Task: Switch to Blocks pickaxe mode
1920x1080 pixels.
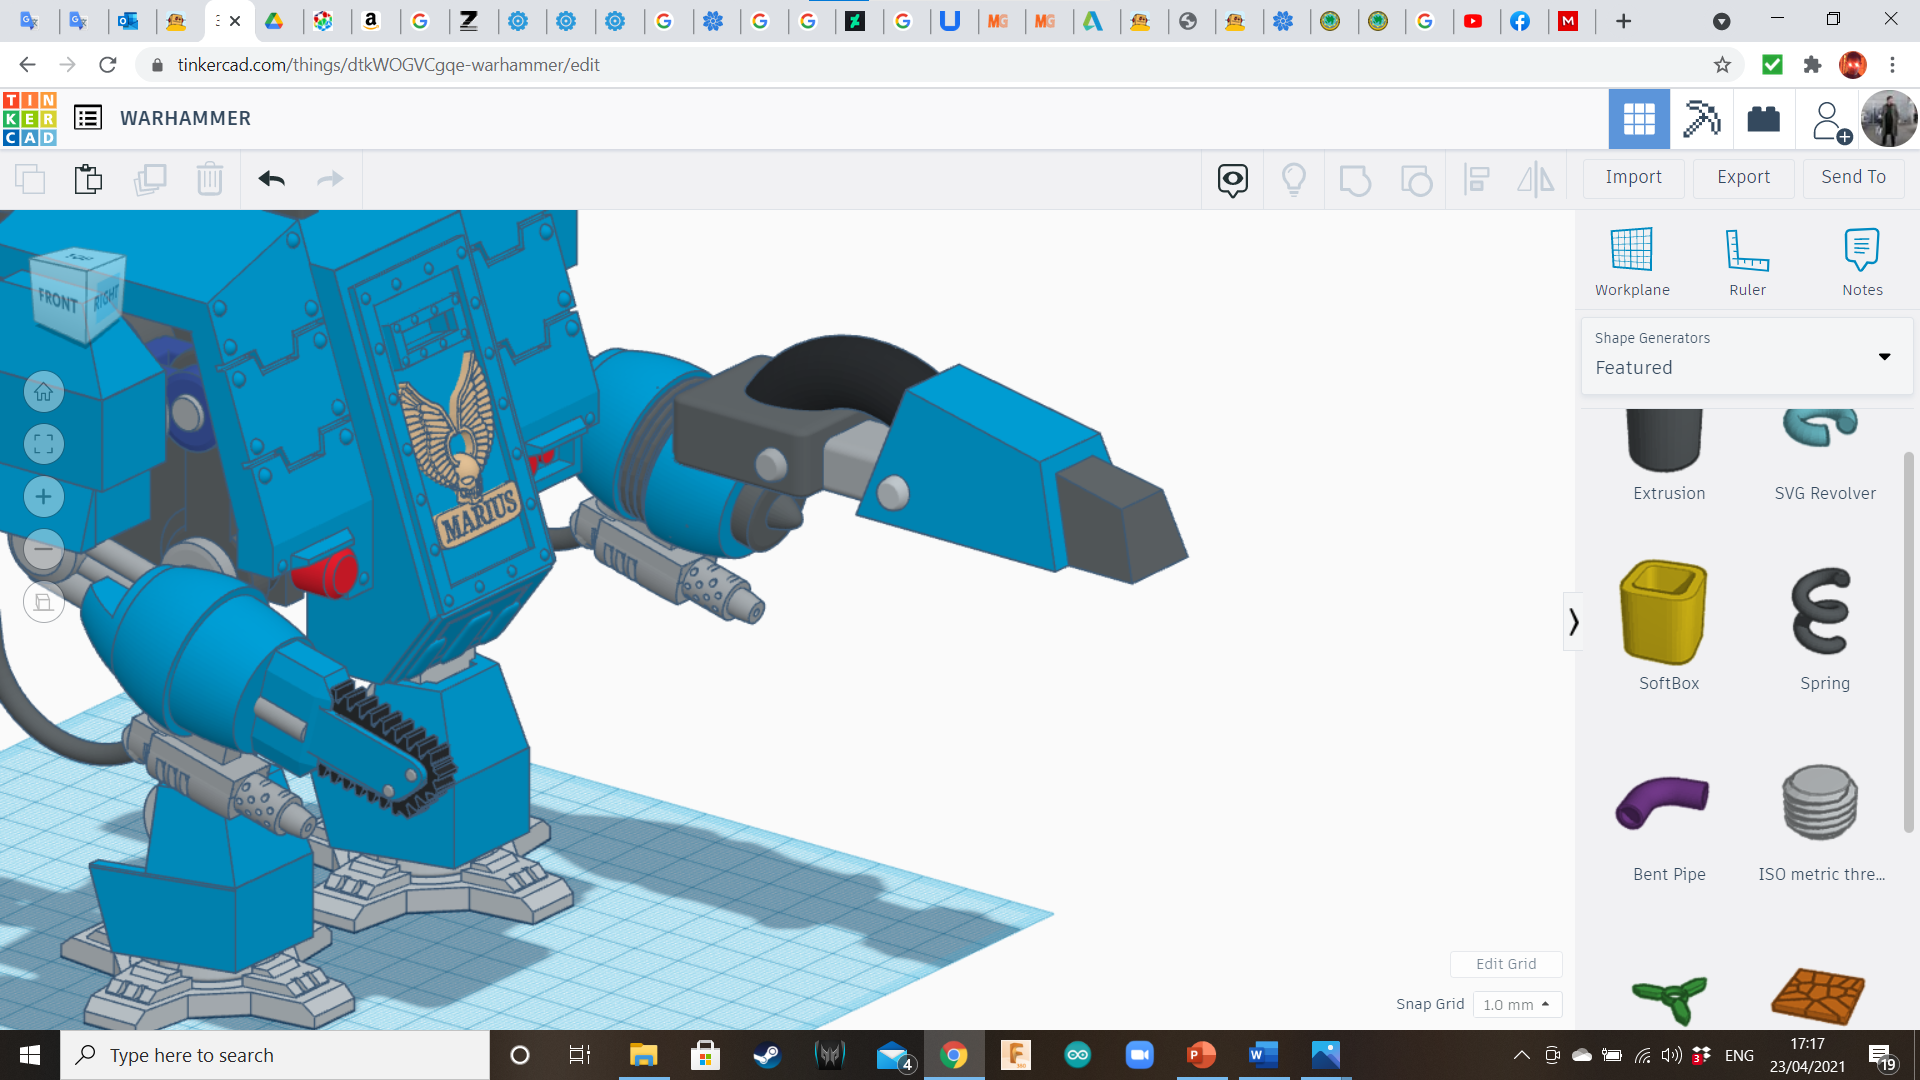Action: point(1701,119)
